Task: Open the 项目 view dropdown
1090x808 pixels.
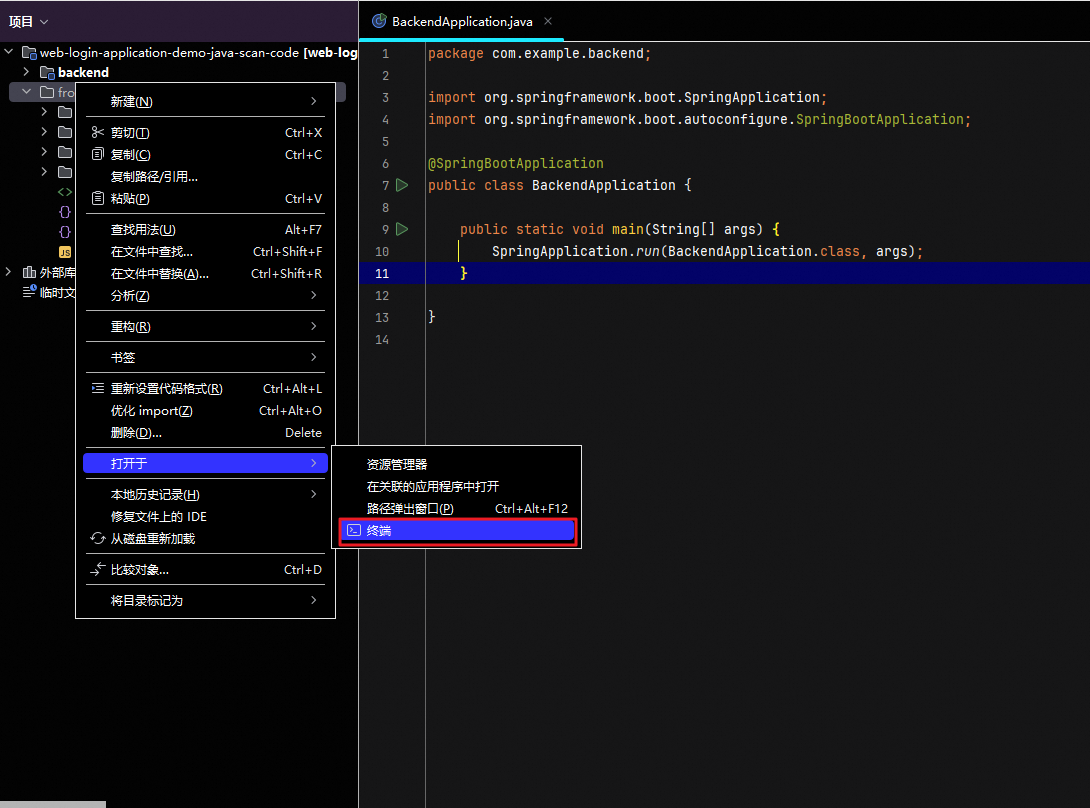Action: click(29, 22)
